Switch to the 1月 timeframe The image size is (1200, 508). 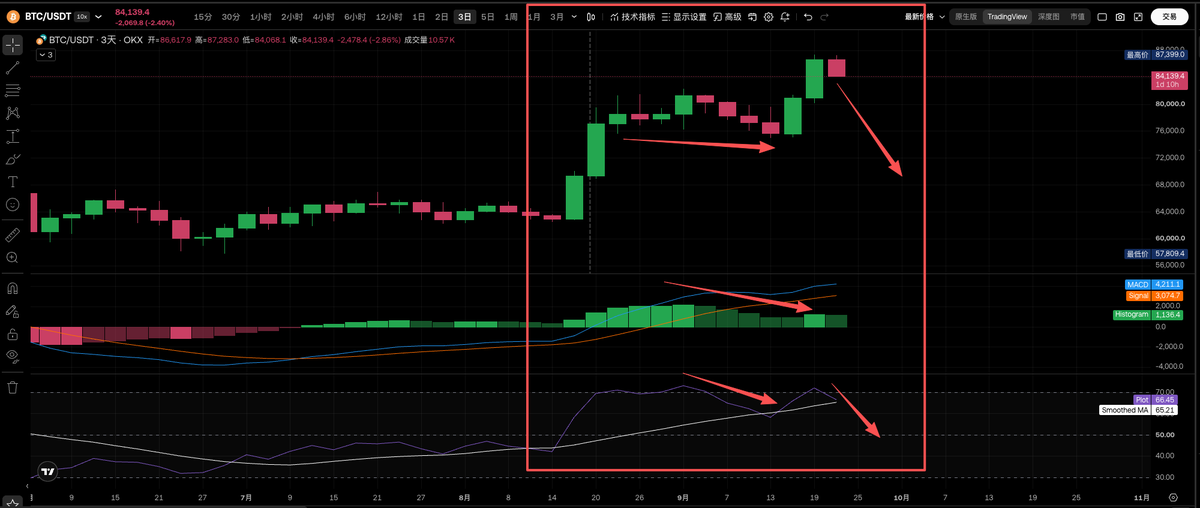534,17
